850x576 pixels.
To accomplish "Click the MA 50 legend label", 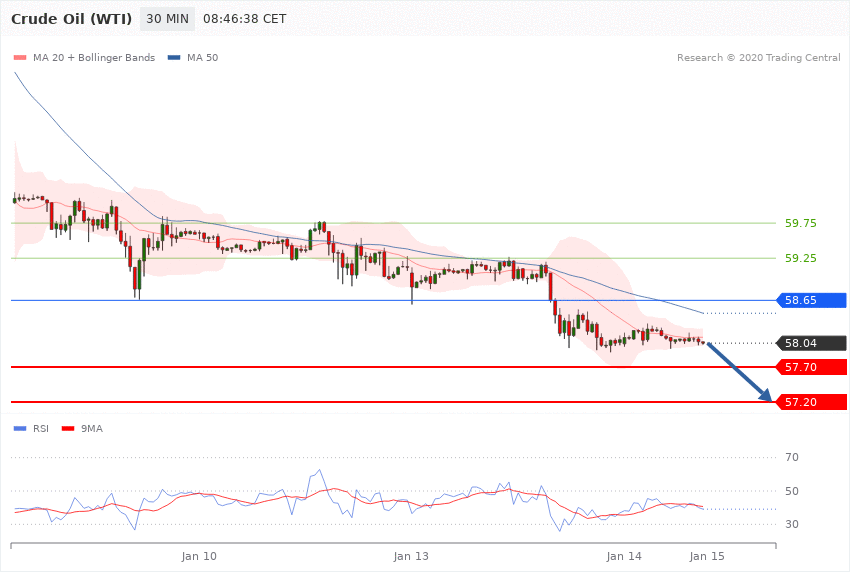I will 202,57.
